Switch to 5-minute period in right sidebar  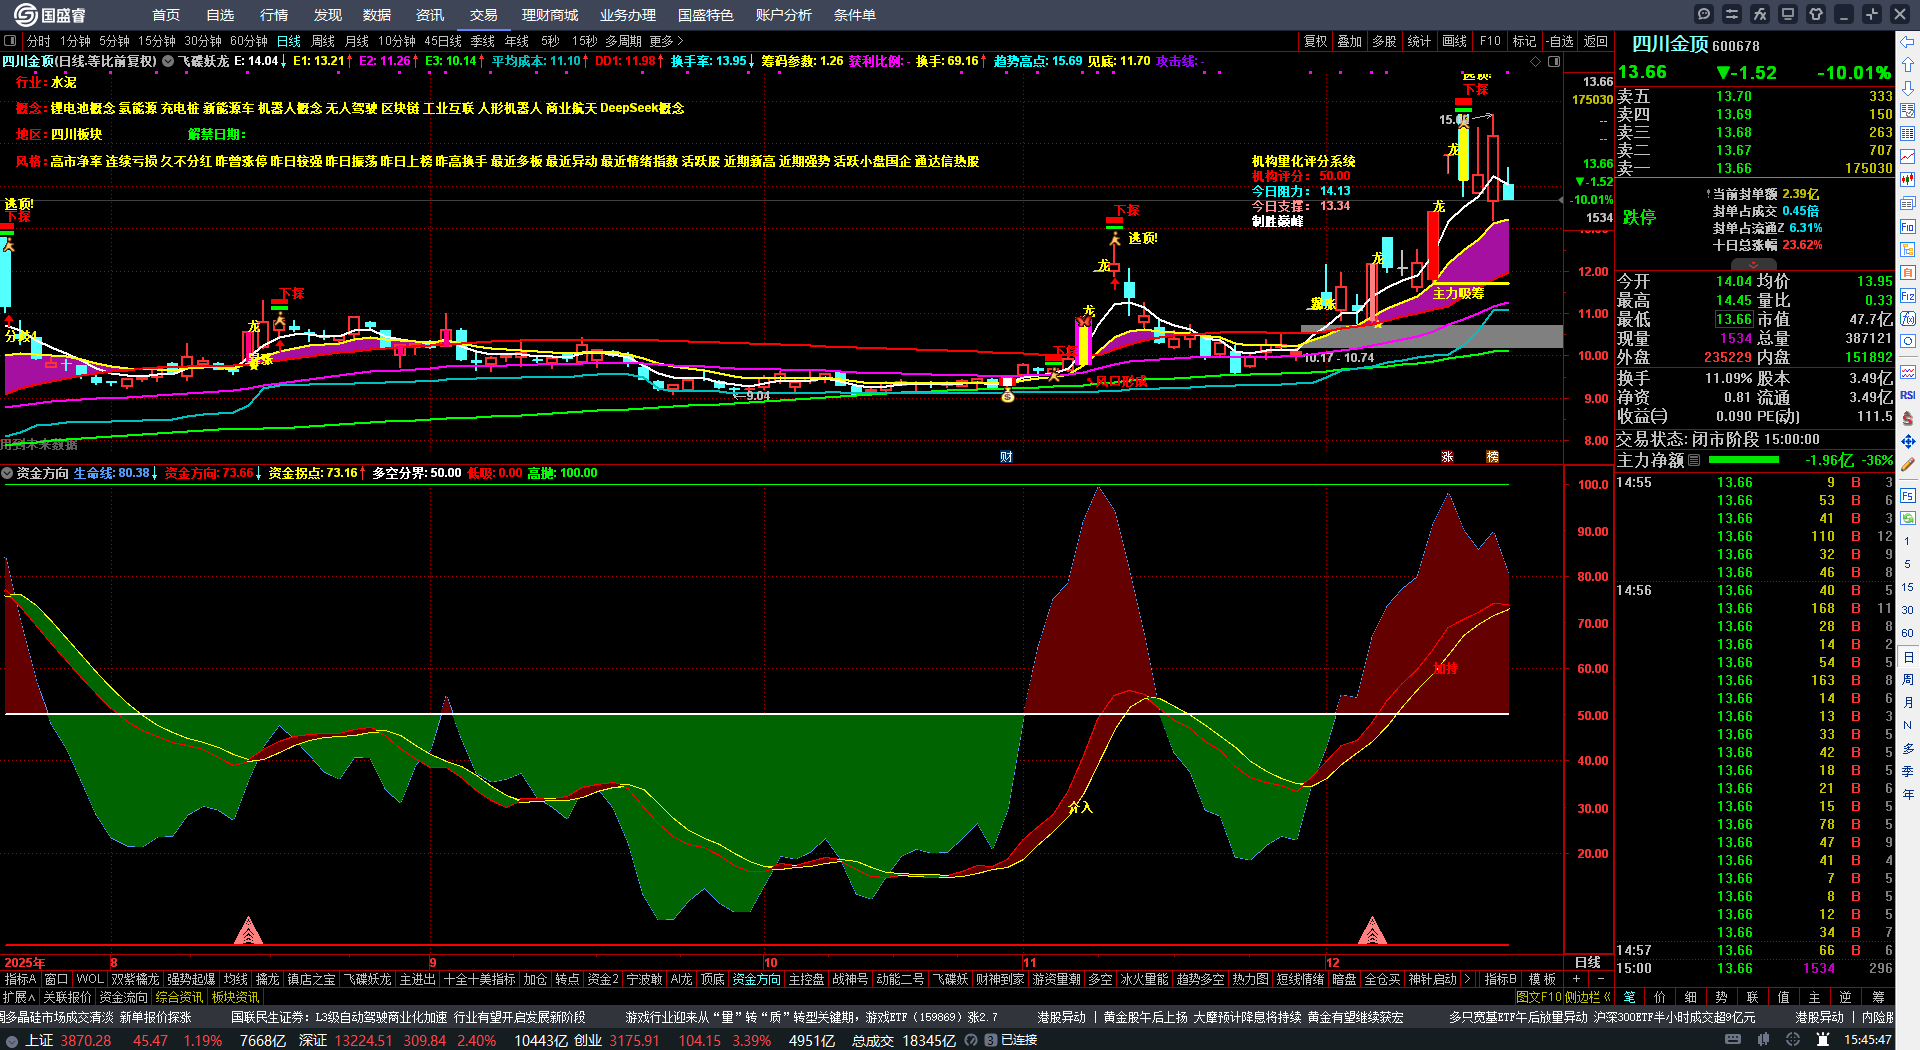point(1907,564)
